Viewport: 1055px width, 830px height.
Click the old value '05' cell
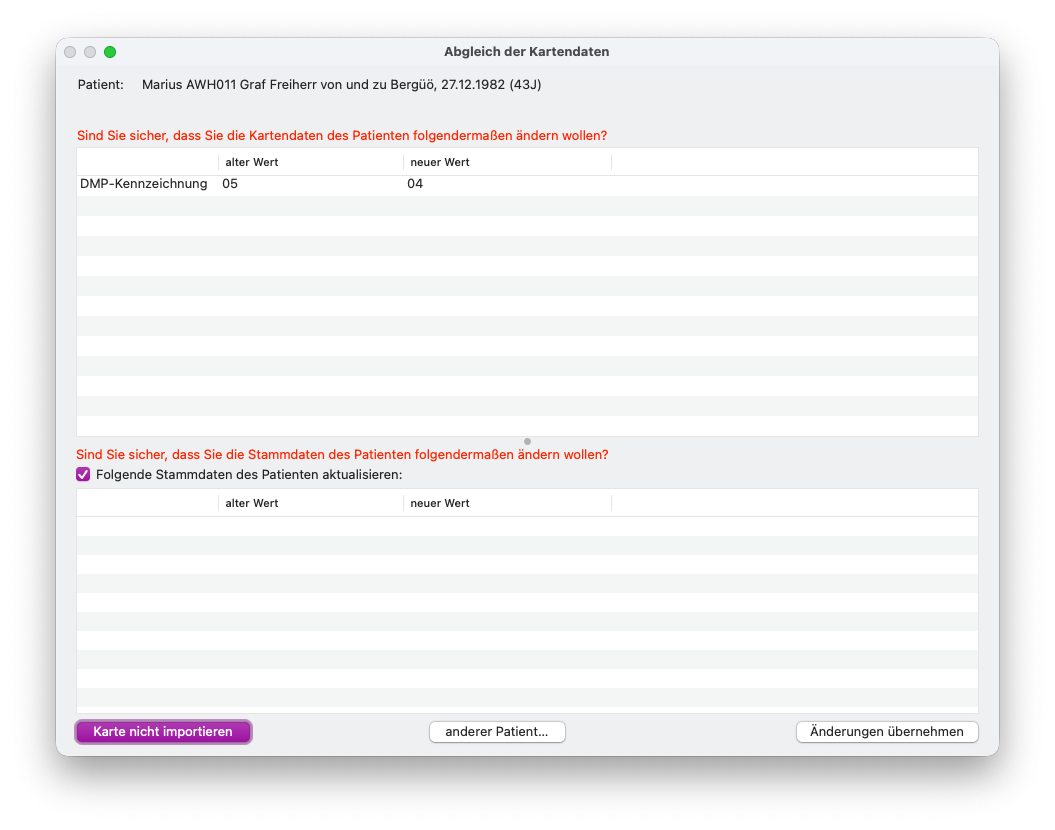click(x=230, y=184)
